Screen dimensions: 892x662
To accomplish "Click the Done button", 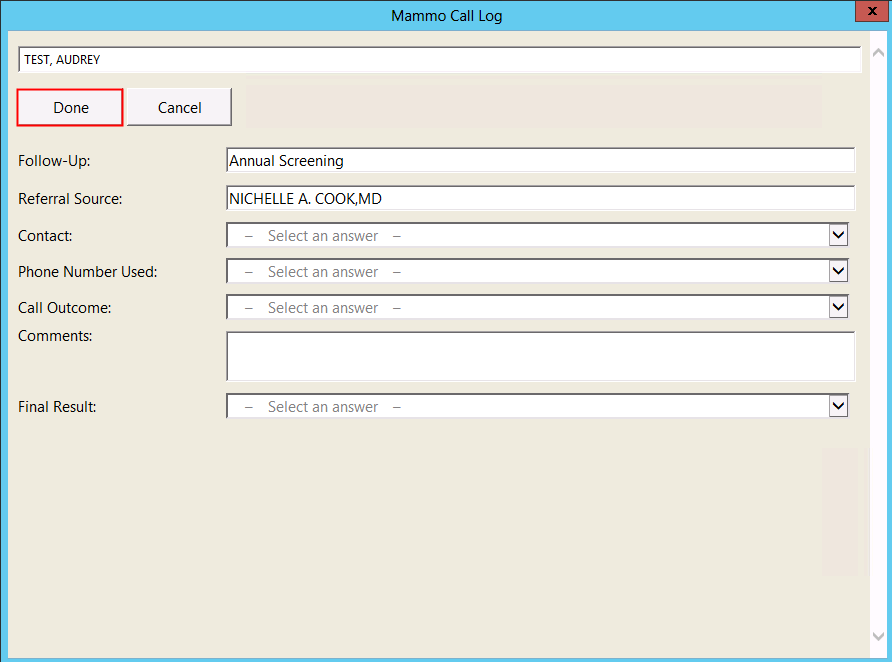I will click(70, 107).
